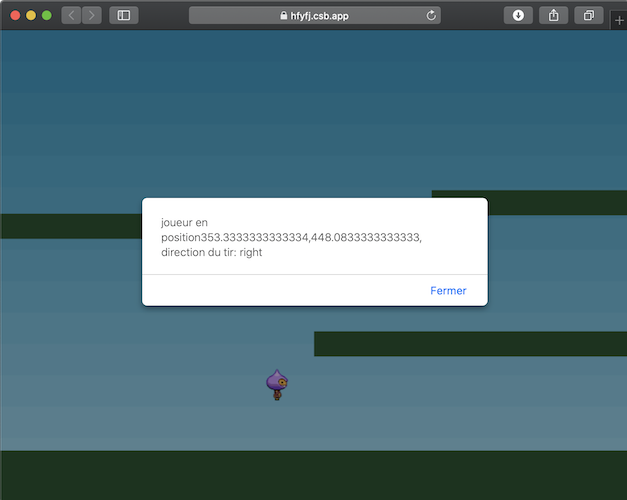Click the padlock icon in address bar
The image size is (627, 500).
point(284,16)
